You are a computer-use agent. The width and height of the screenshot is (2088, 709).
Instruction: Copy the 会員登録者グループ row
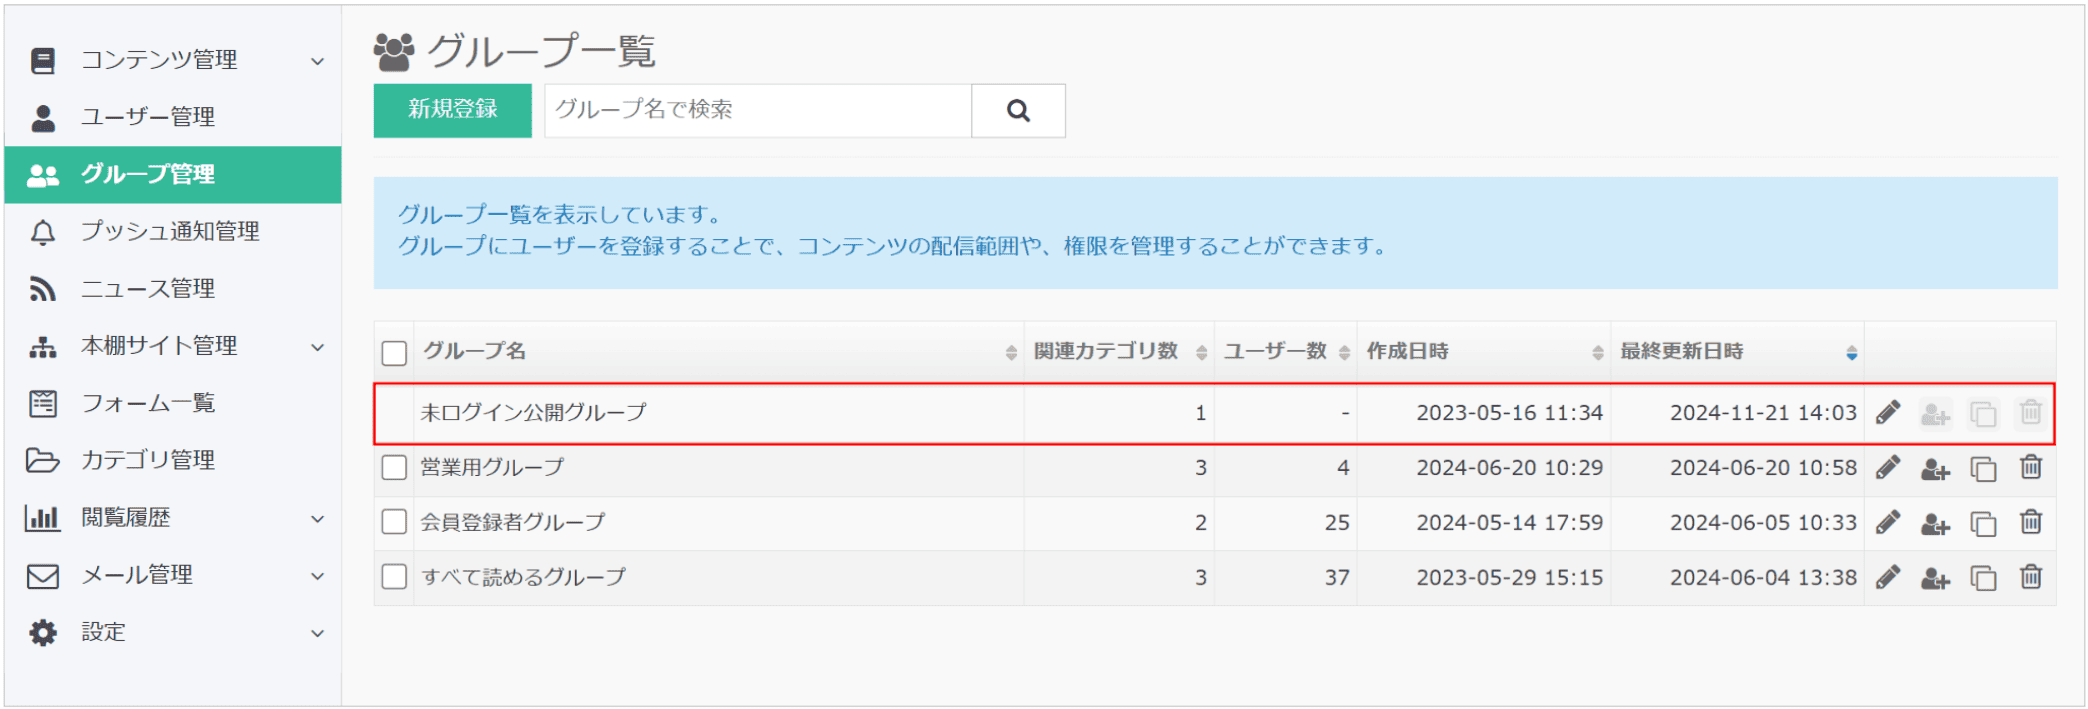[1983, 523]
